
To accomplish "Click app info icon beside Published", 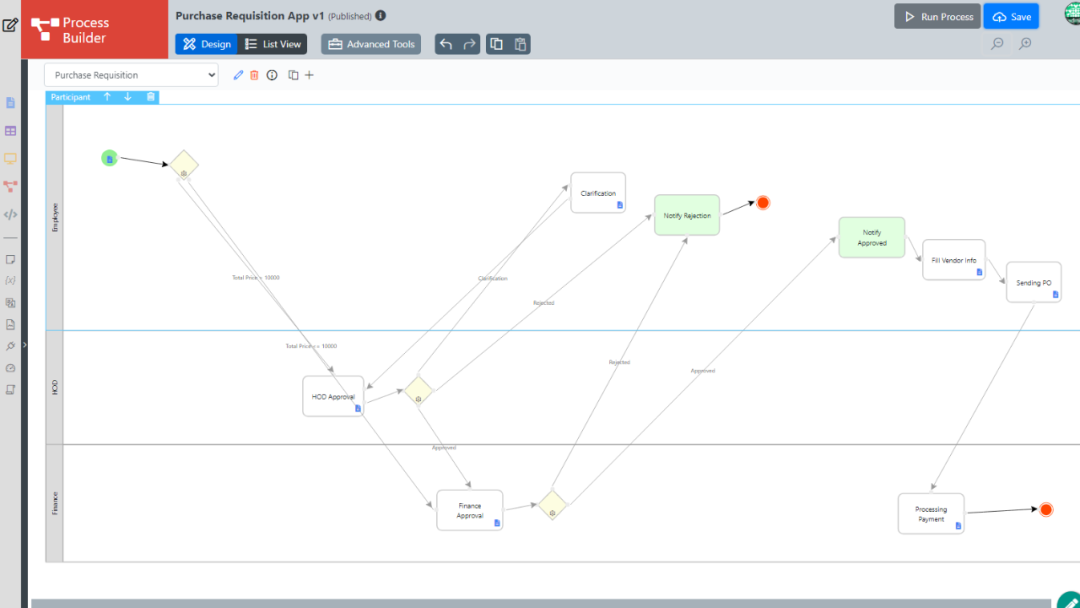I will (x=381, y=15).
